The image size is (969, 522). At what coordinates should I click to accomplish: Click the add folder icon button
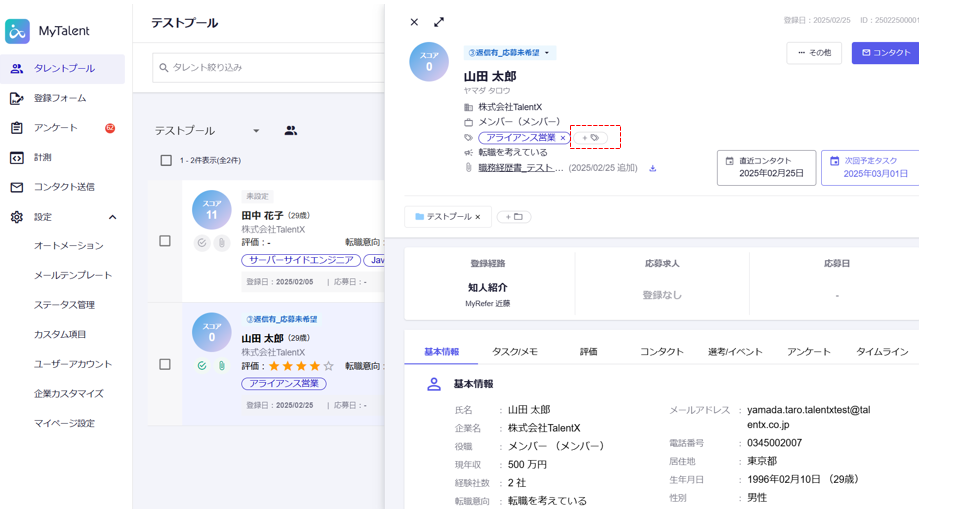tap(512, 217)
